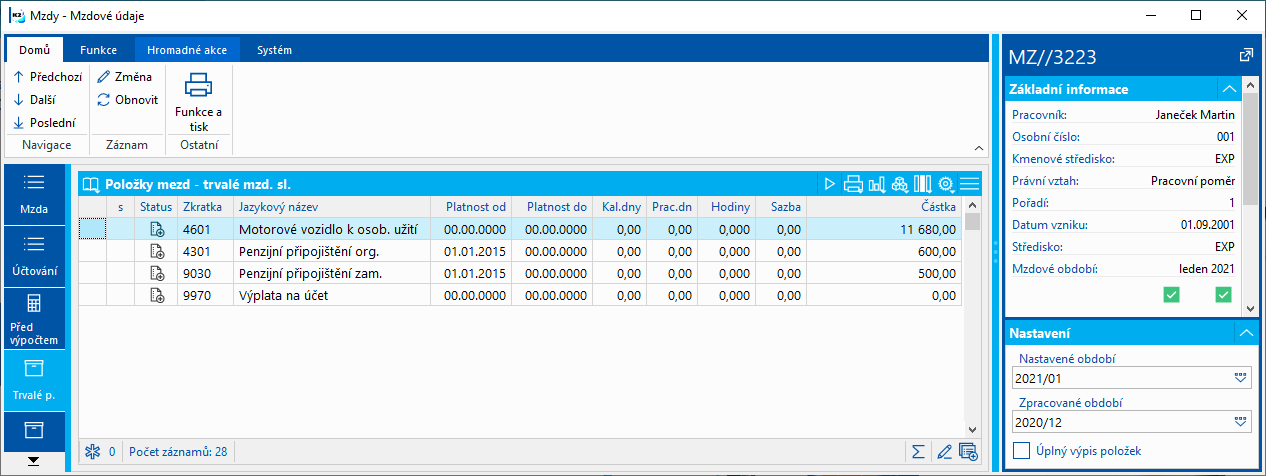Pop out the MZ//3223 panel icon
The width and height of the screenshot is (1266, 476).
(1245, 55)
